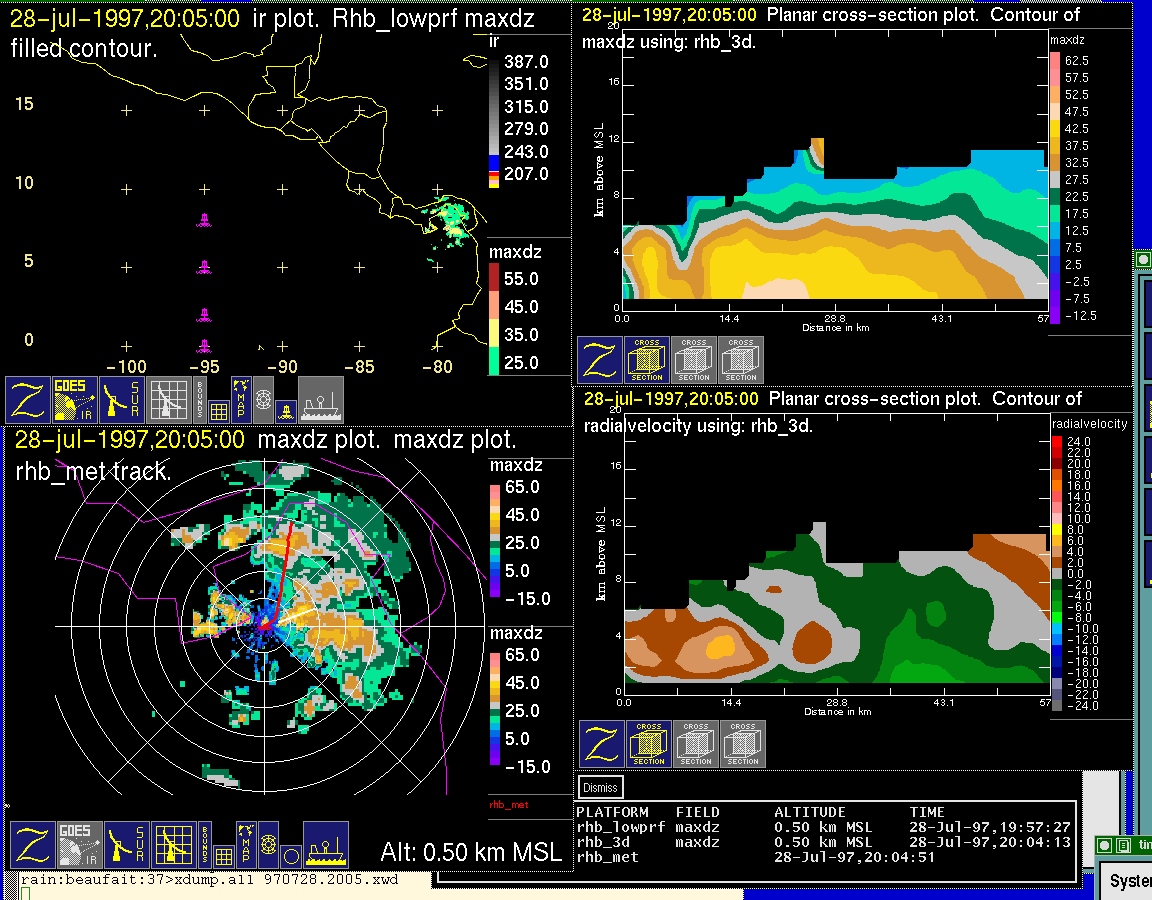Click the ship track icon in maxdz plot
The height and width of the screenshot is (900, 1152).
point(325,845)
